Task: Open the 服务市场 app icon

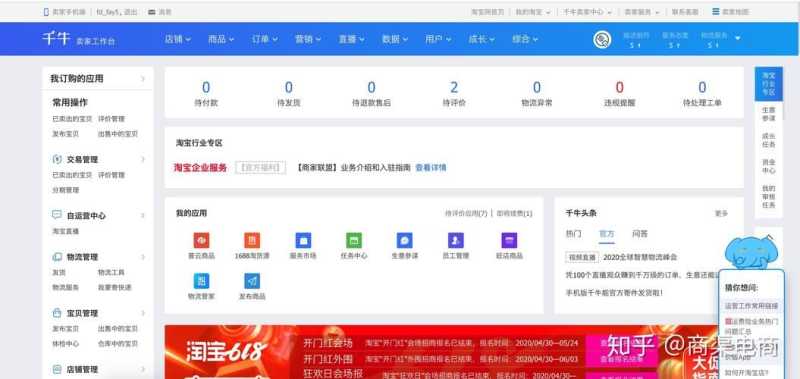Action: coord(303,240)
